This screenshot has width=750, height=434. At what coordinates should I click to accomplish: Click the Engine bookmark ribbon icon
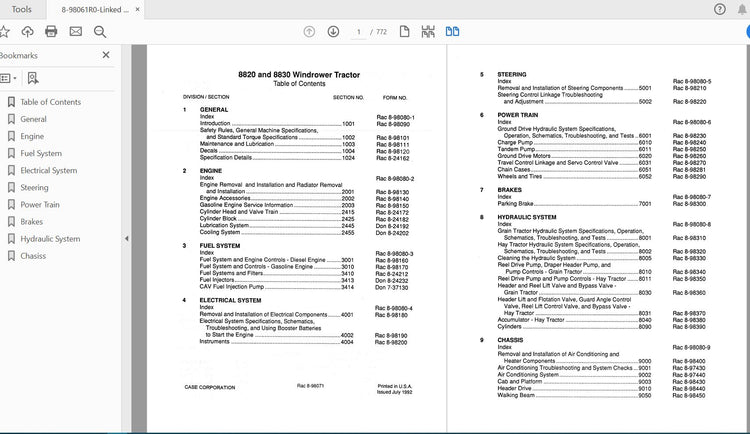tap(11, 136)
